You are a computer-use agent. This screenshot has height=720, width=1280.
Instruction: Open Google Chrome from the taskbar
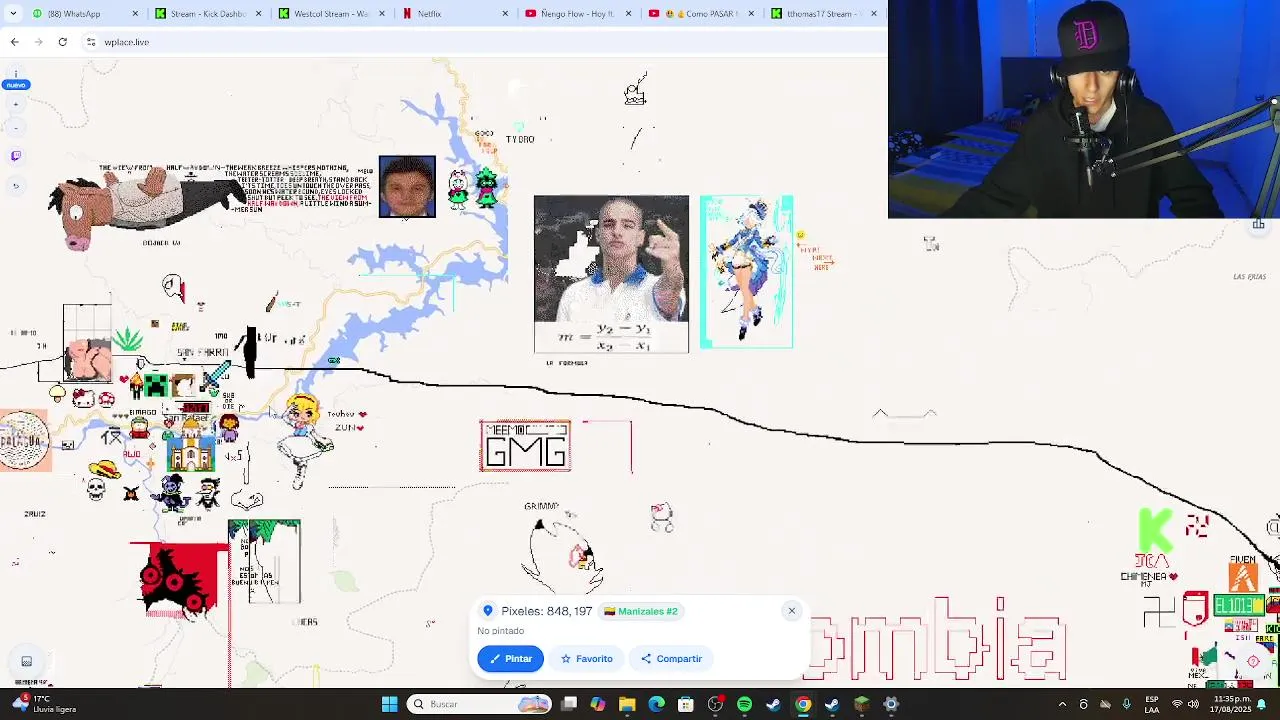[803, 704]
